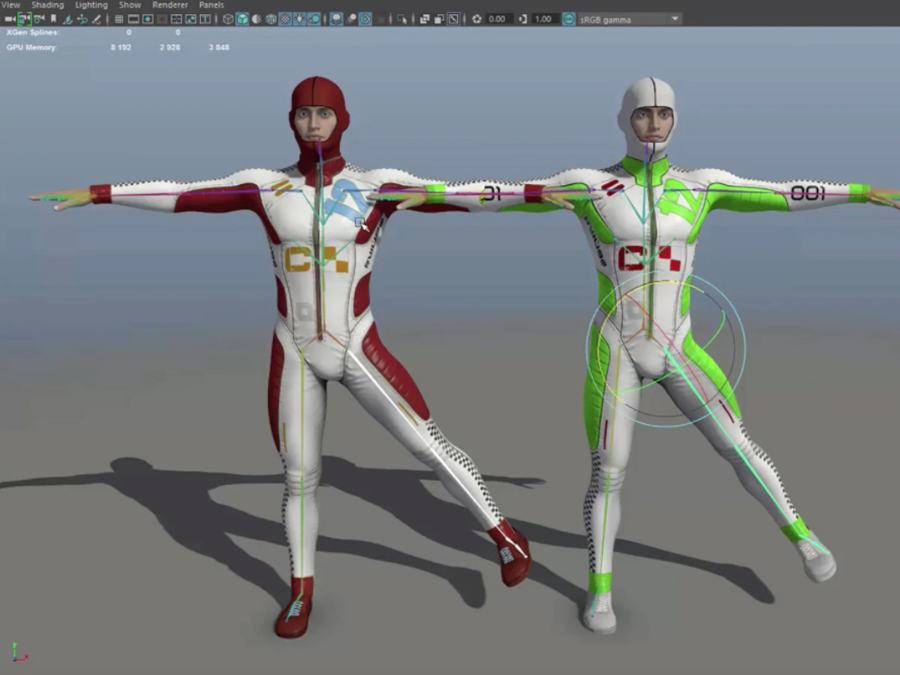900x675 pixels.
Task: Switch to wireframe shading mode
Action: click(229, 19)
